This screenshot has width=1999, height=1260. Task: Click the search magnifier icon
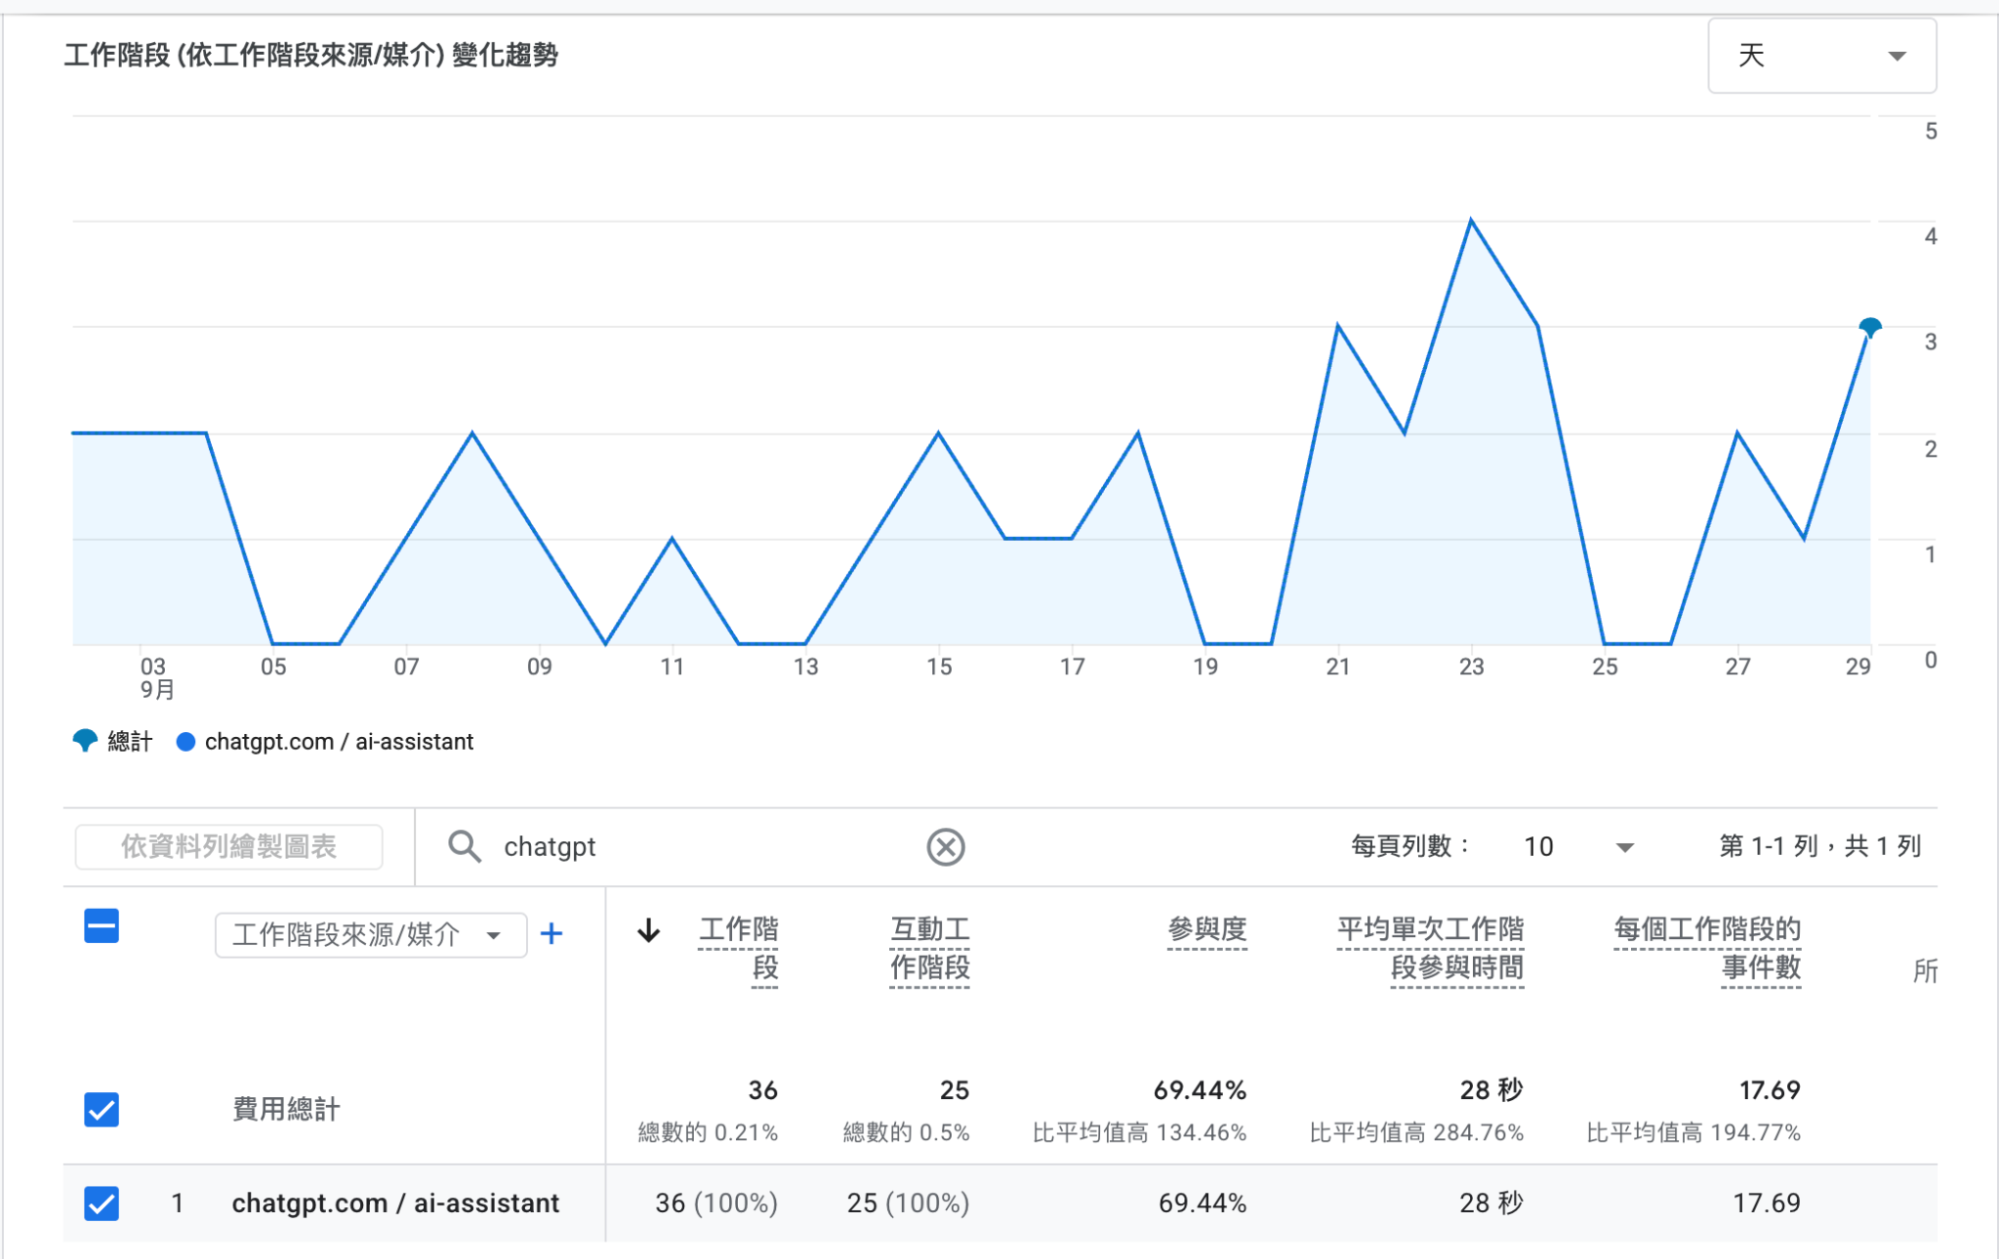point(464,847)
